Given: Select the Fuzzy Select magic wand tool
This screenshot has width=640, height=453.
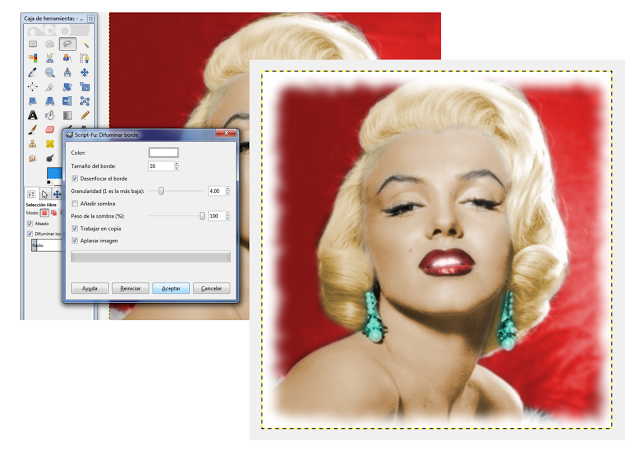Looking at the screenshot, I should [85, 44].
